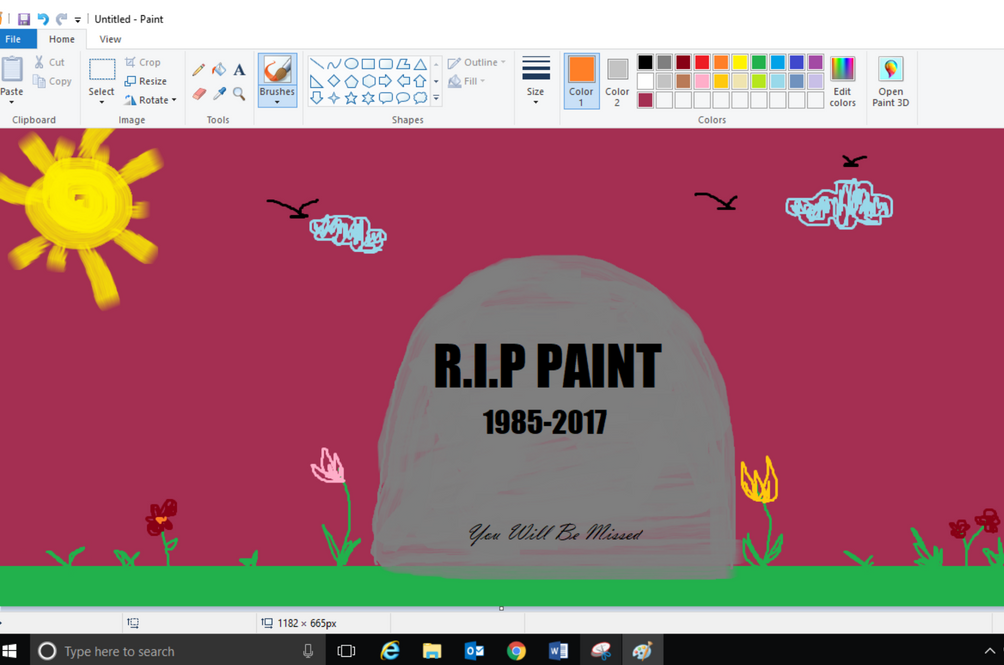Expand the Paste dropdown arrow
This screenshot has height=665, width=1004.
pos(12,102)
